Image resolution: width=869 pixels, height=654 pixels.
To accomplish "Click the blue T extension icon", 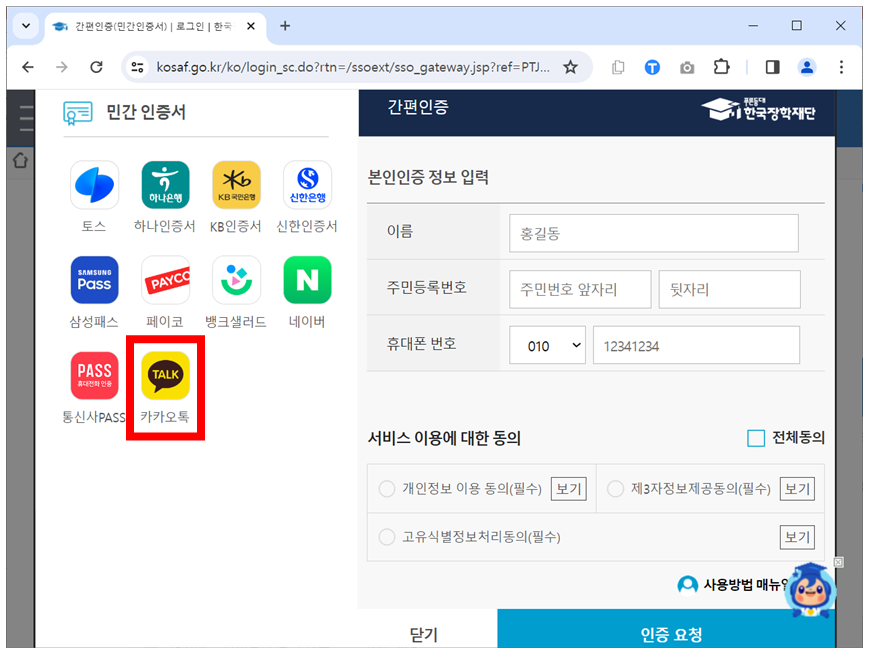I will tap(652, 67).
